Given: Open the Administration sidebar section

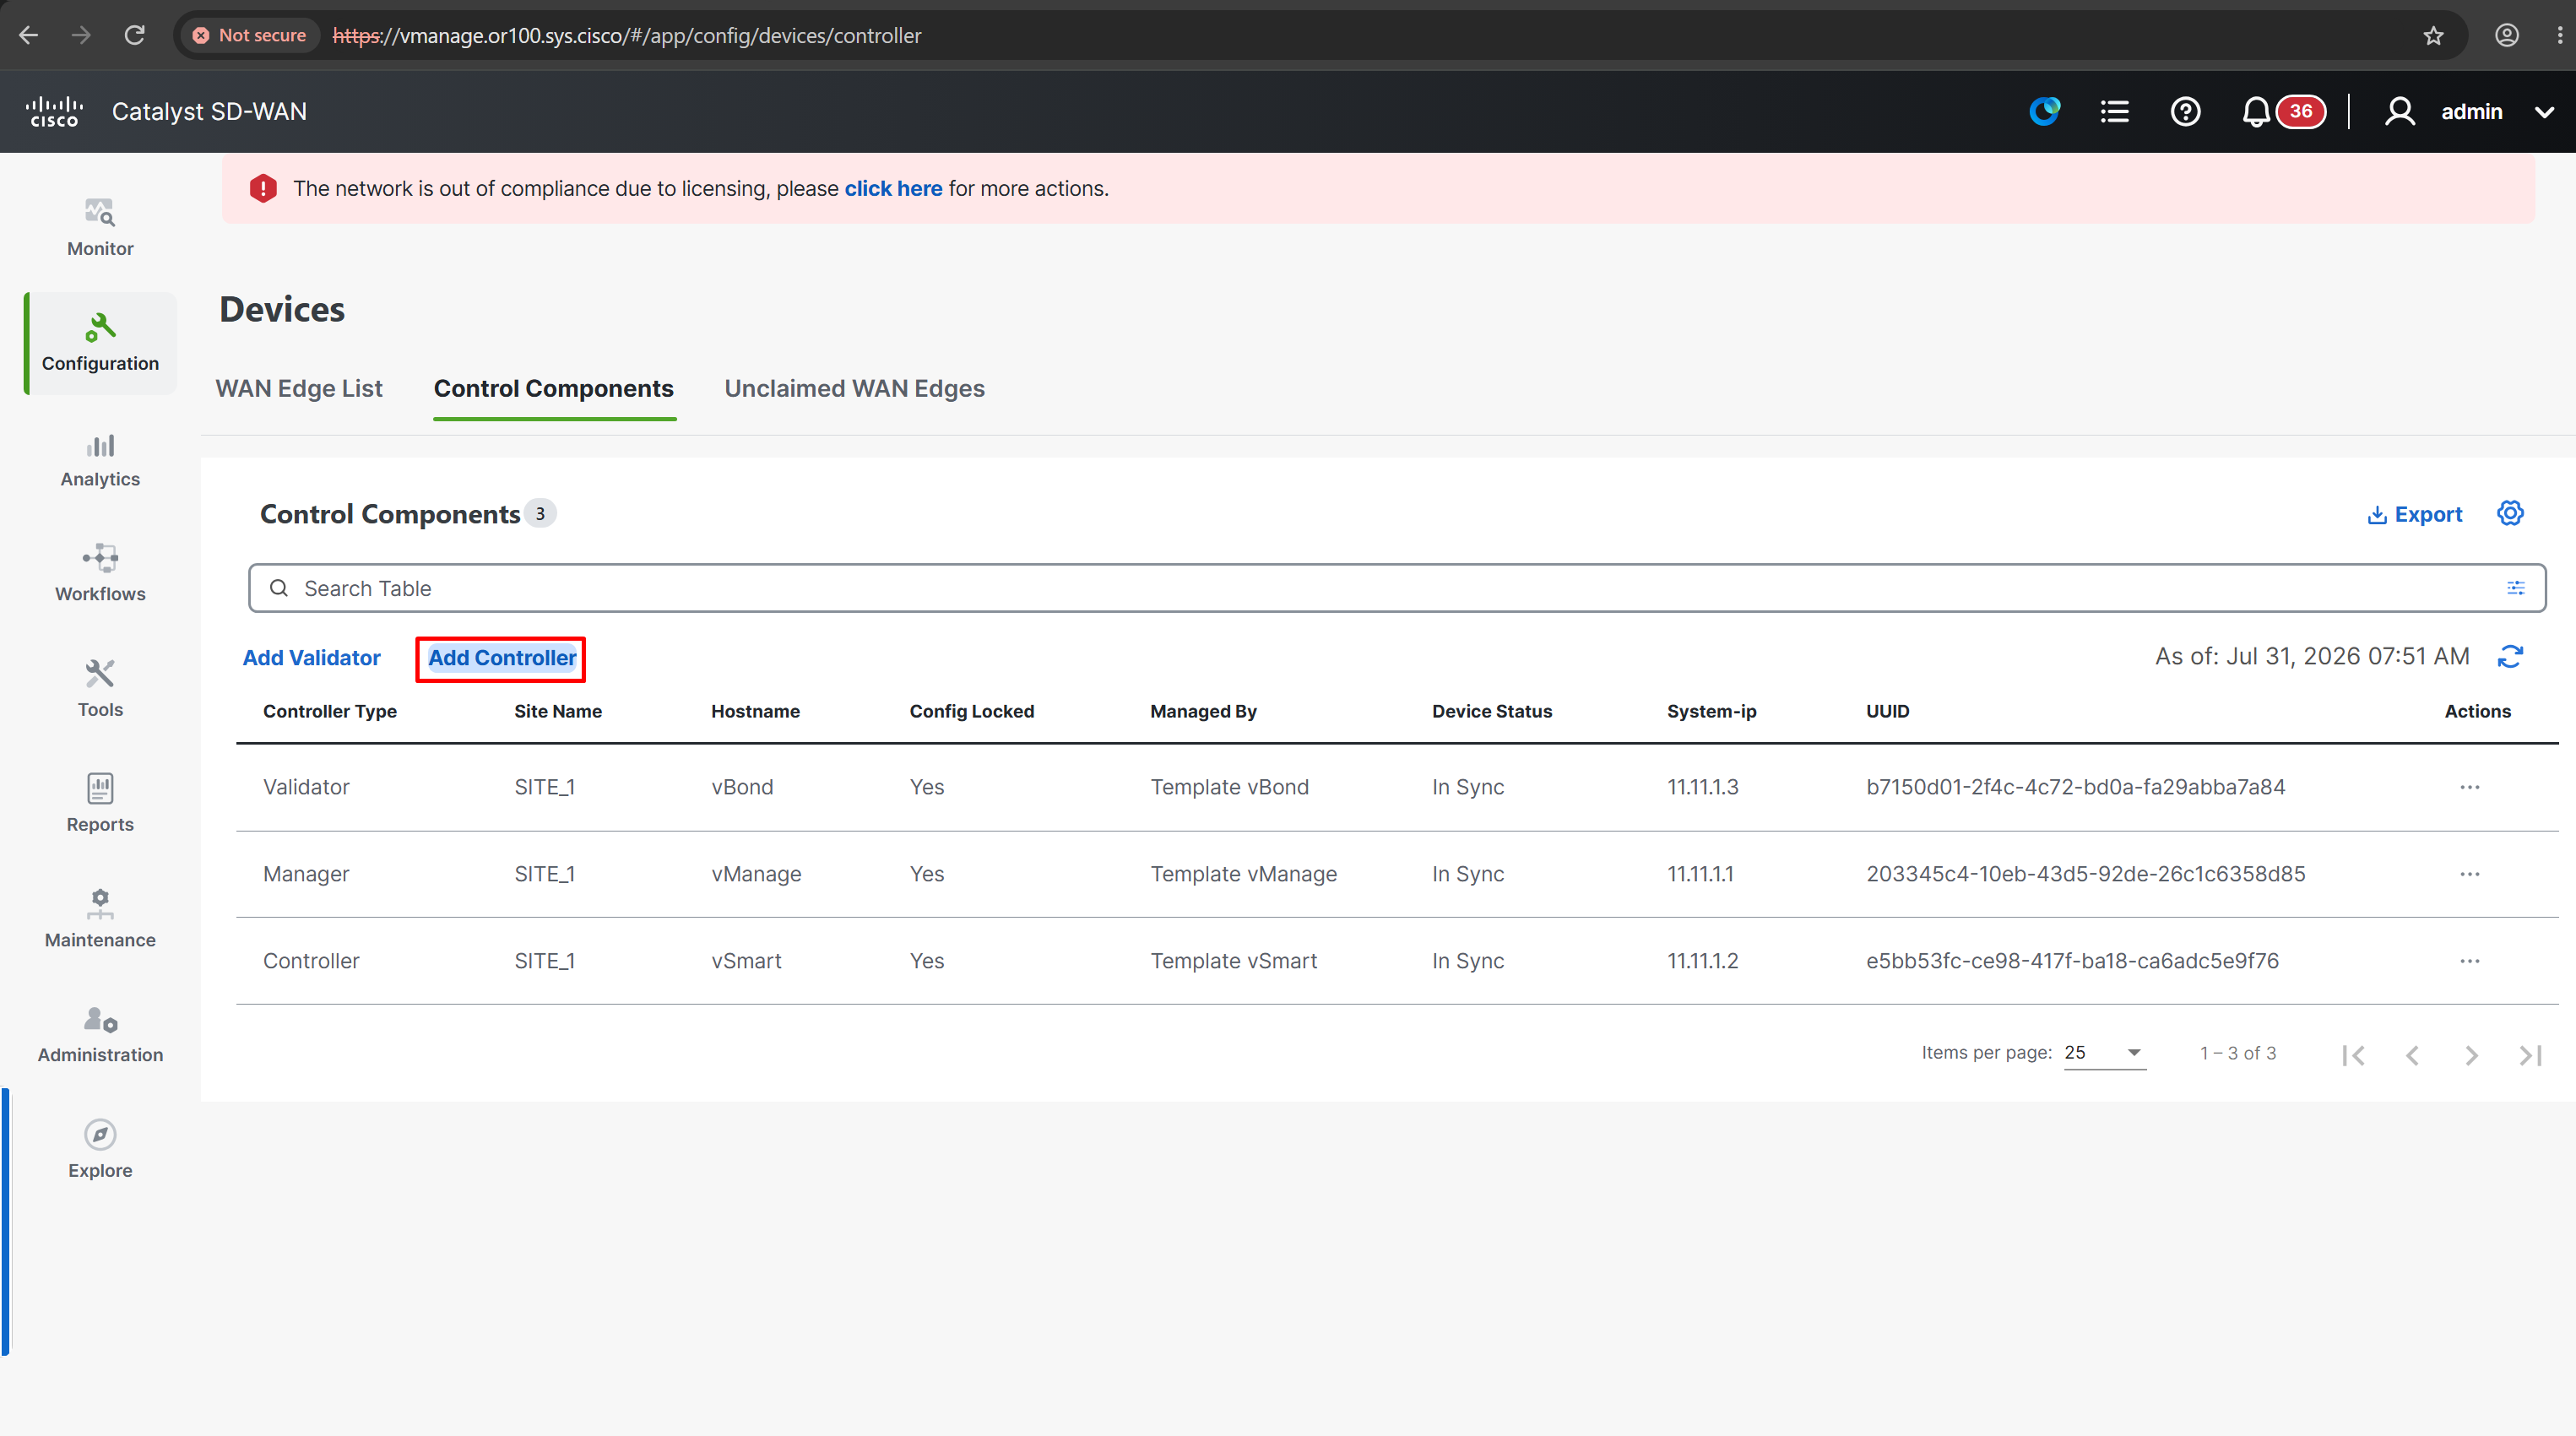Looking at the screenshot, I should point(100,1035).
